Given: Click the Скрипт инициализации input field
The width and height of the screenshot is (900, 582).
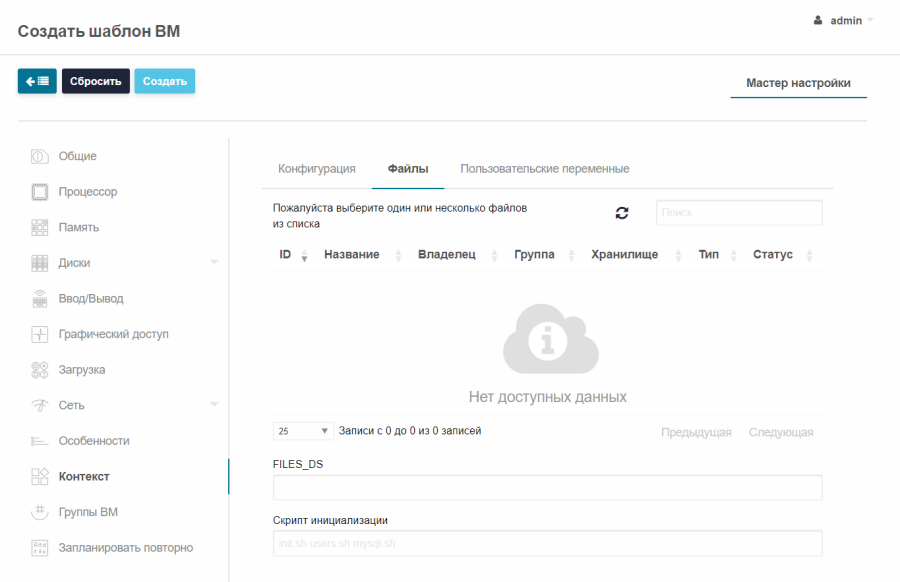Looking at the screenshot, I should (548, 543).
